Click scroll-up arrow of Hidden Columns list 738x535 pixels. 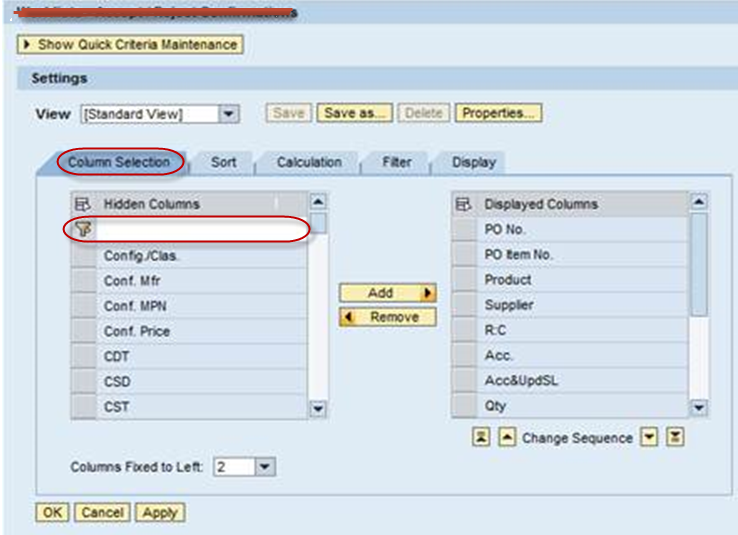tap(318, 202)
